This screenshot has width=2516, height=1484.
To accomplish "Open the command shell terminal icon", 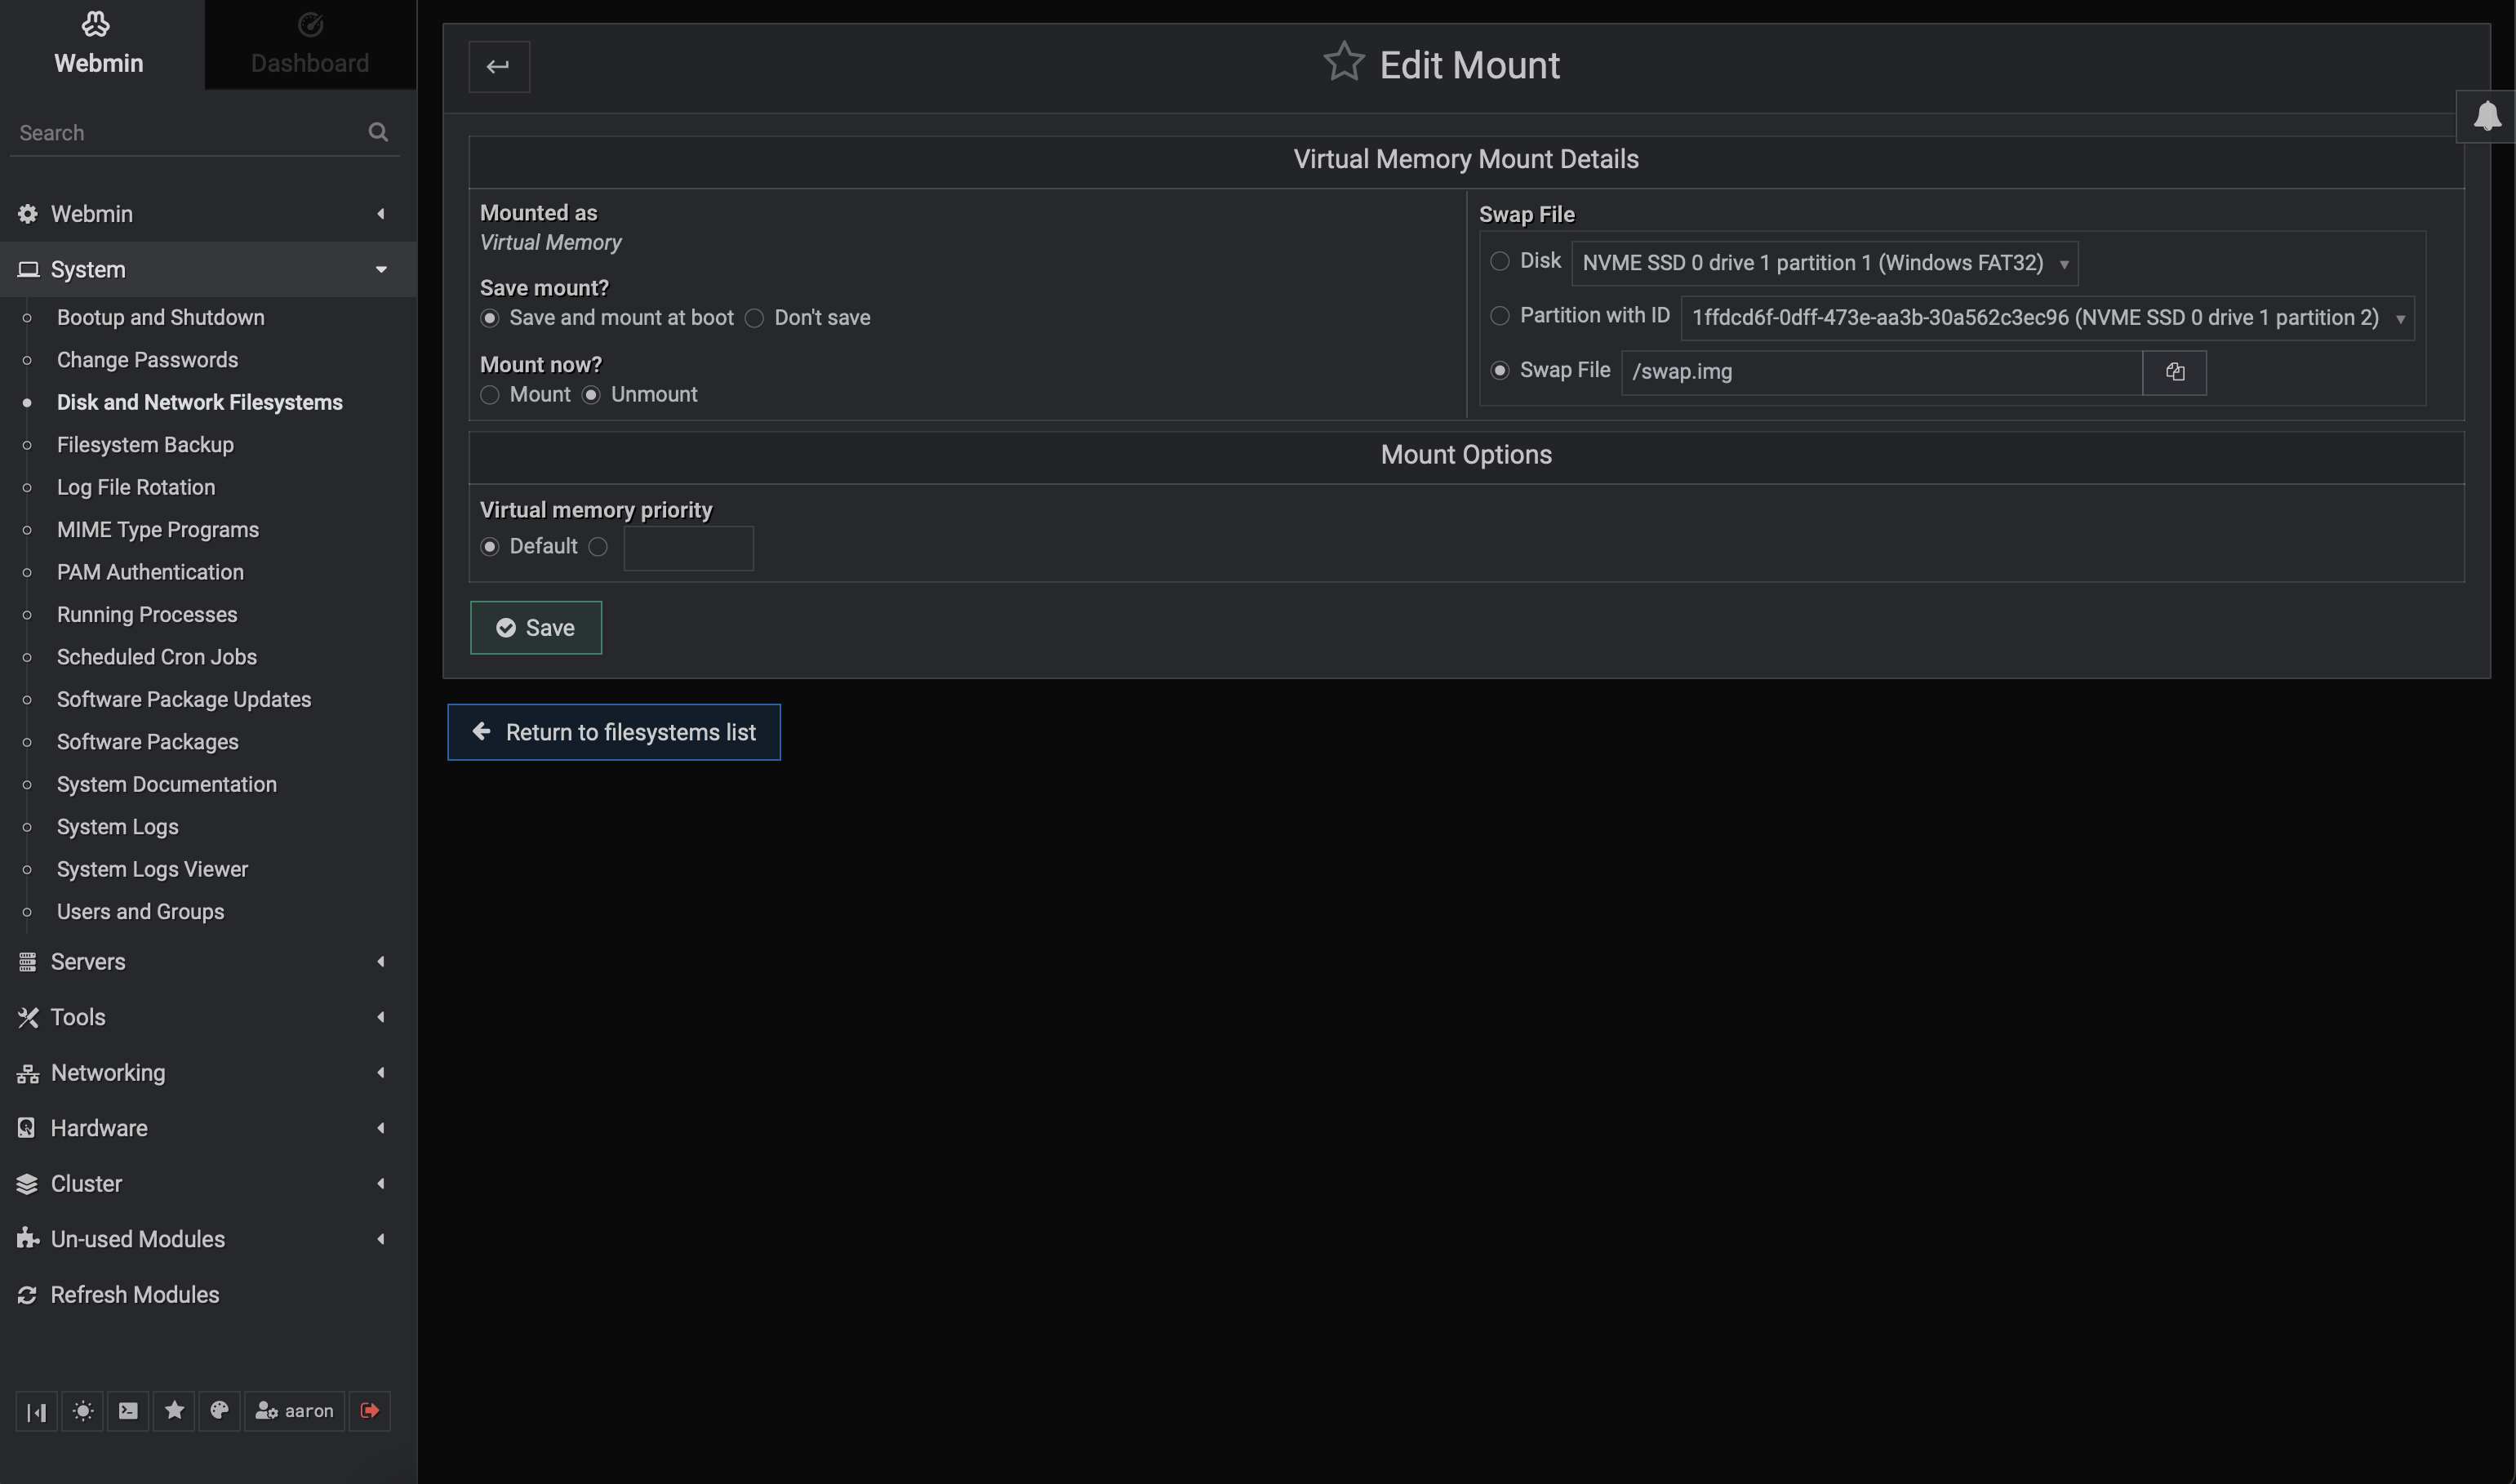I will point(128,1410).
